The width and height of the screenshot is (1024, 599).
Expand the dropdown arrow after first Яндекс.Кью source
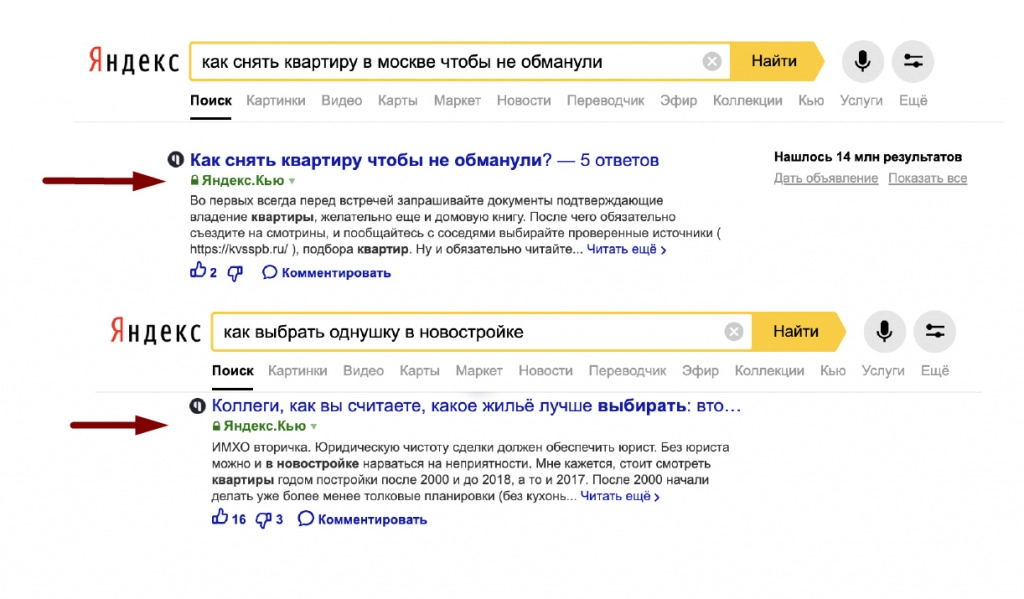pyautogui.click(x=292, y=181)
